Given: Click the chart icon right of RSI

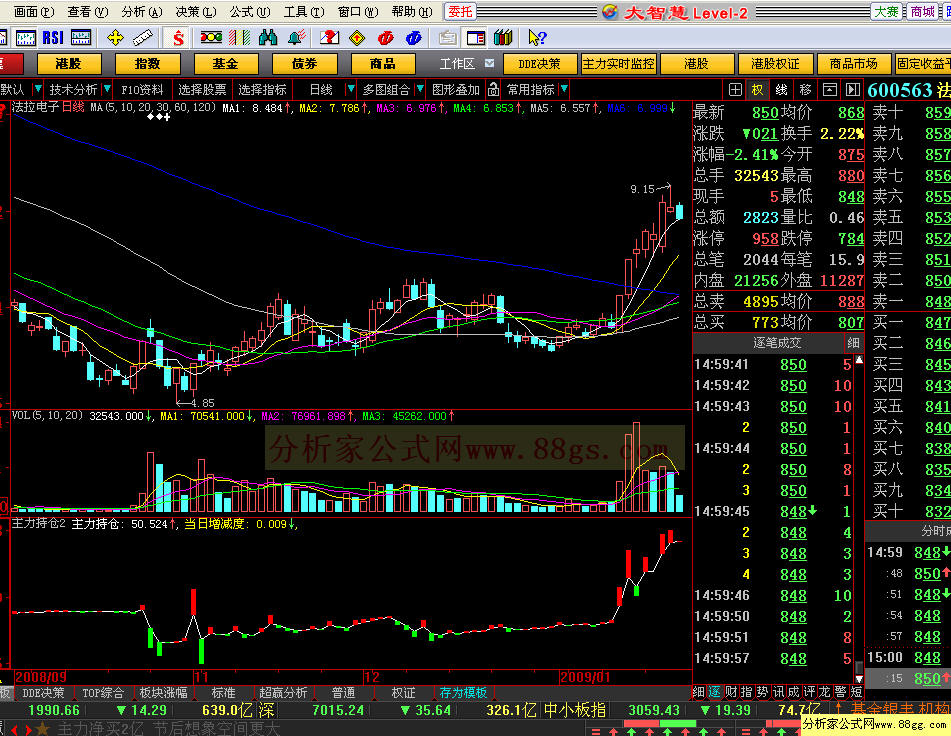Looking at the screenshot, I should (x=81, y=38).
